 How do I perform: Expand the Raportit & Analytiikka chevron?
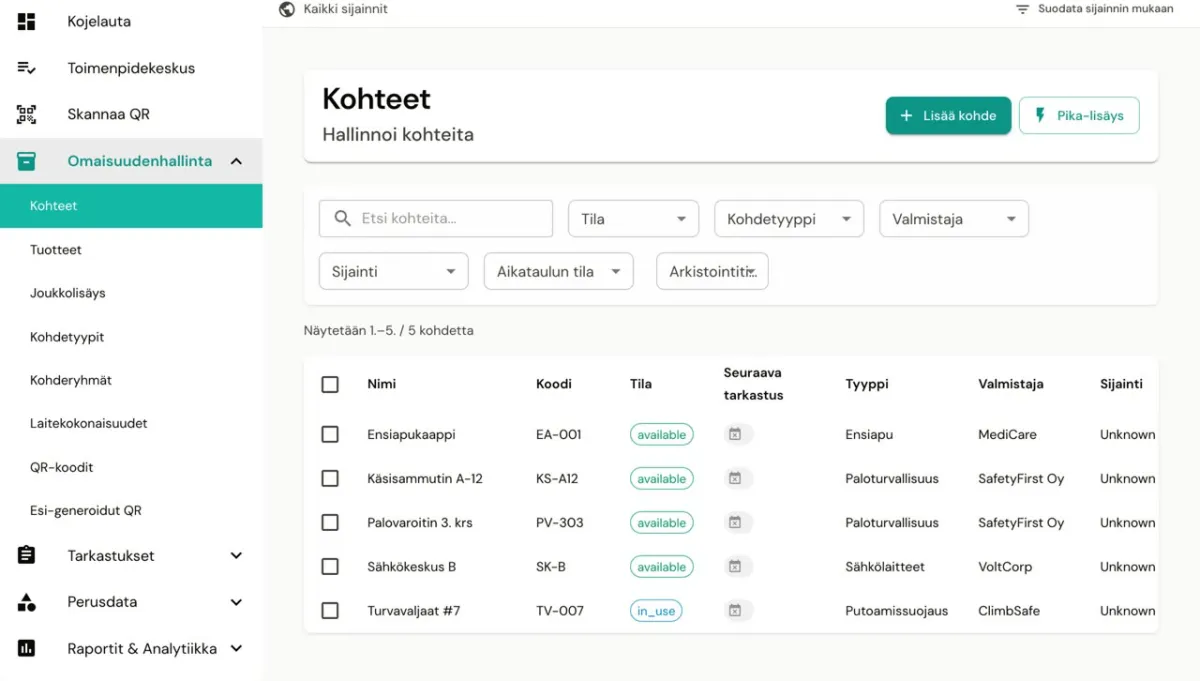coord(236,648)
